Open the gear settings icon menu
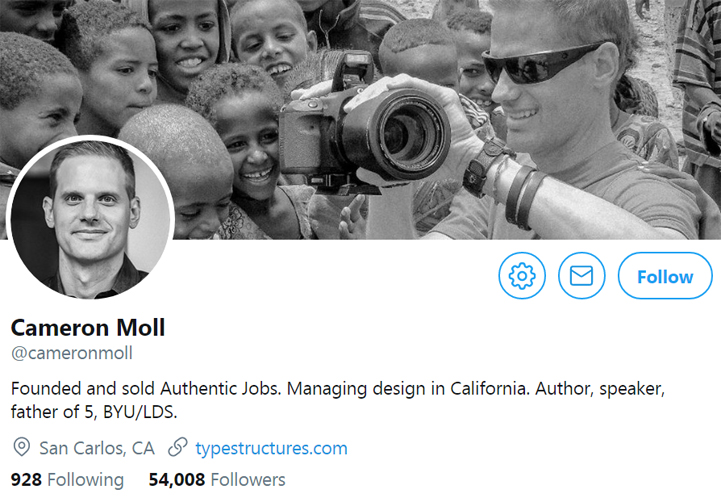Viewport: 721px width, 502px height. pos(522,276)
